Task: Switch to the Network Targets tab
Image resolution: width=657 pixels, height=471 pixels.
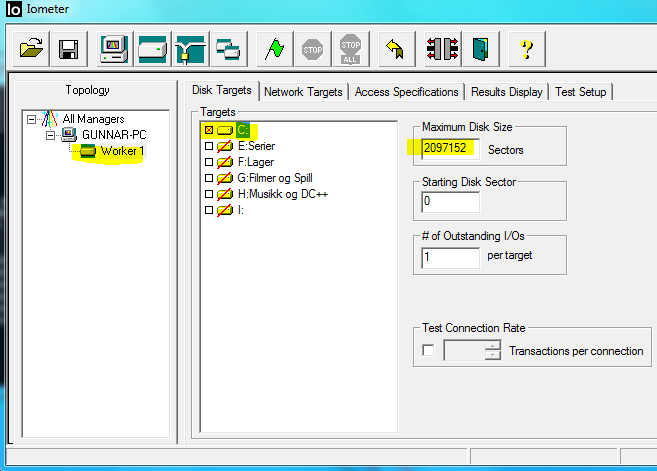Action: point(303,92)
